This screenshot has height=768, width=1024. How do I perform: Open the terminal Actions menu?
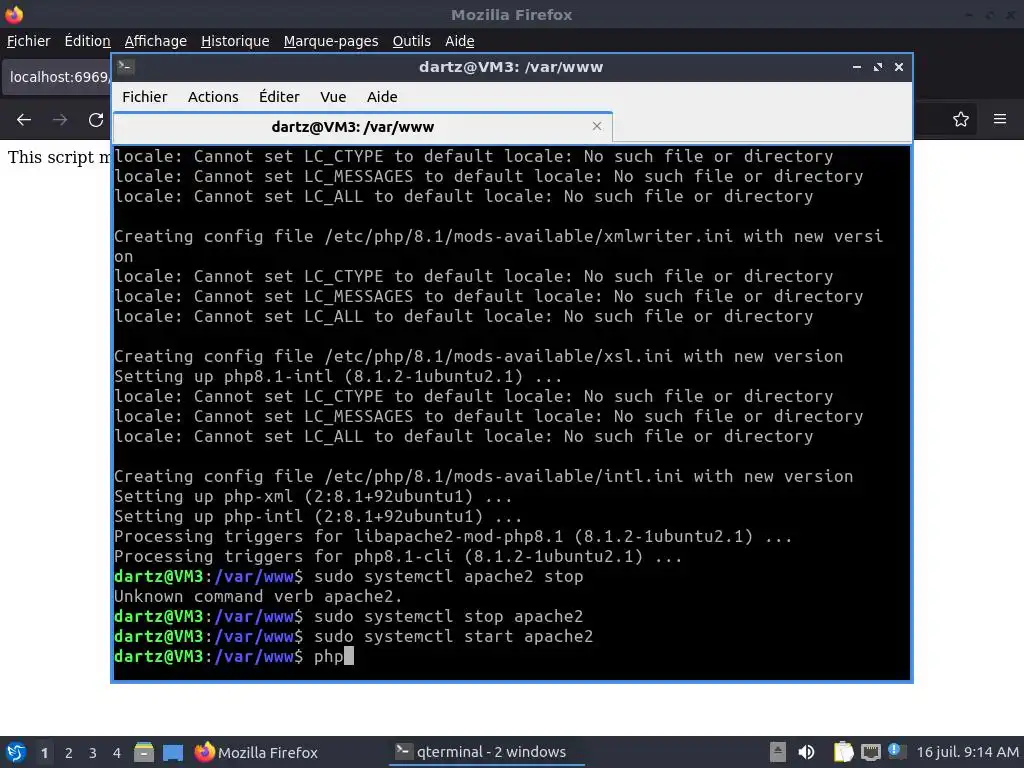coord(213,97)
